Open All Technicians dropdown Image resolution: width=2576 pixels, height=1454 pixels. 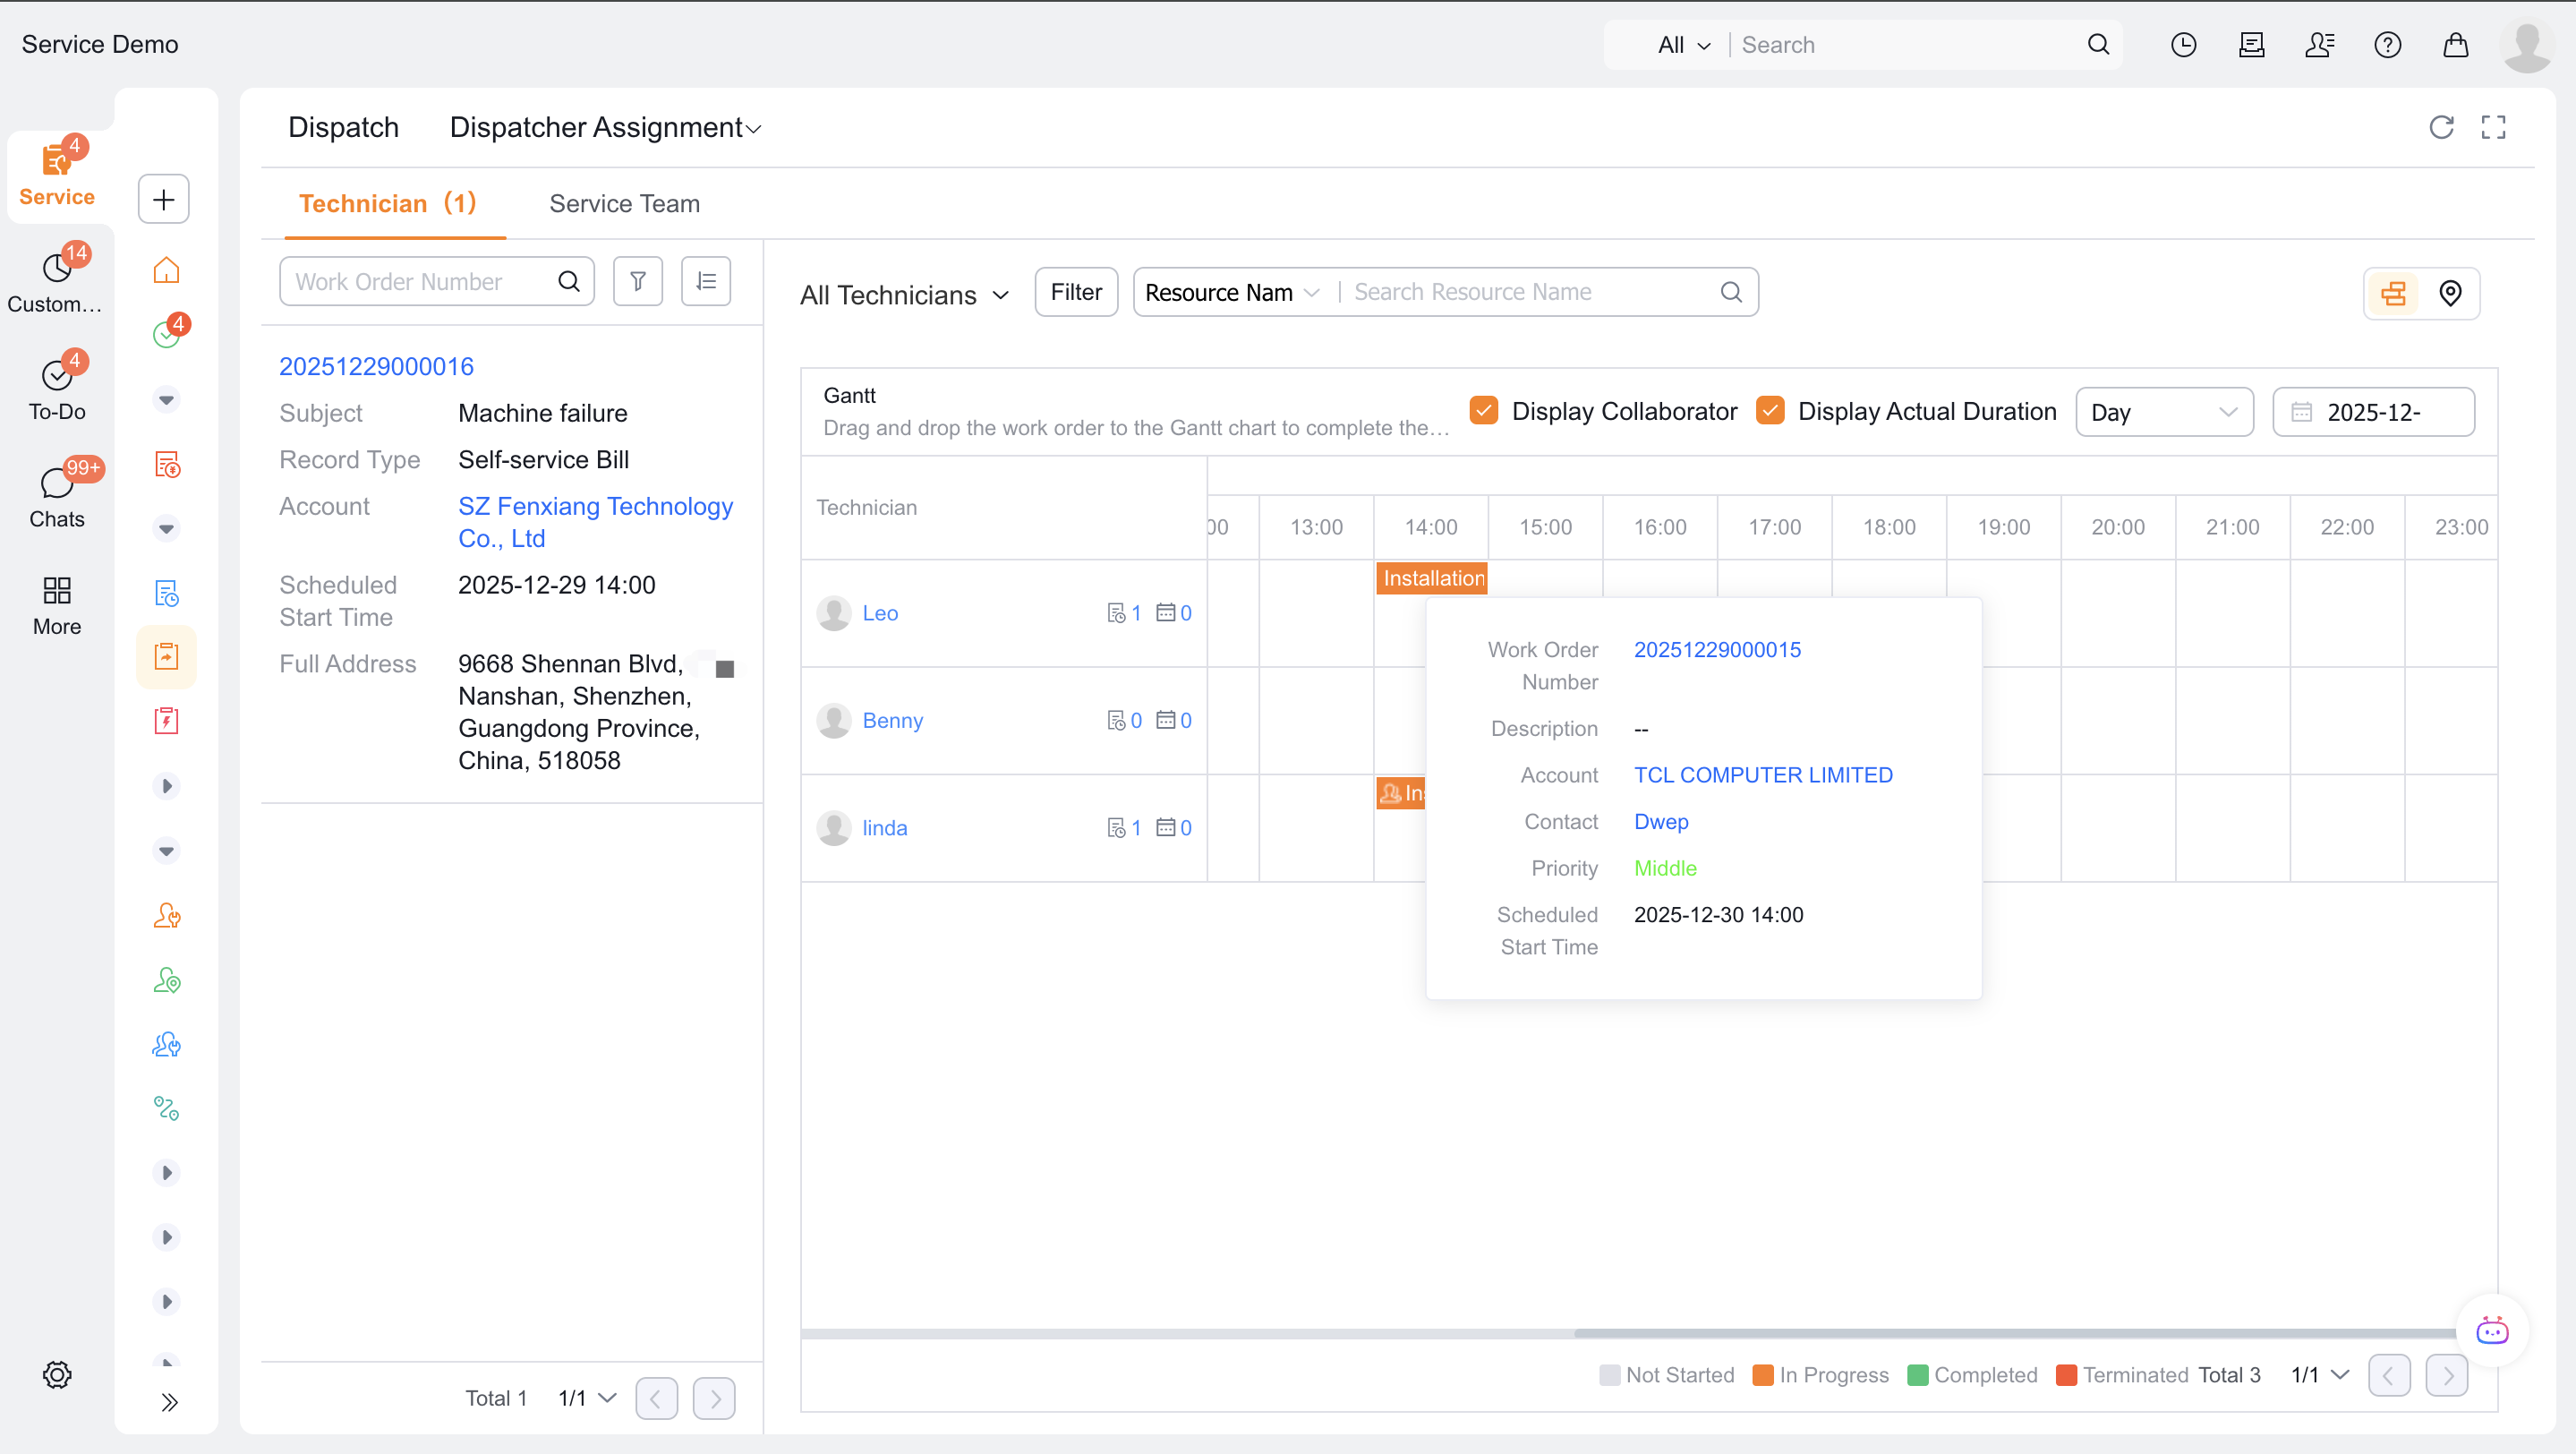click(904, 295)
